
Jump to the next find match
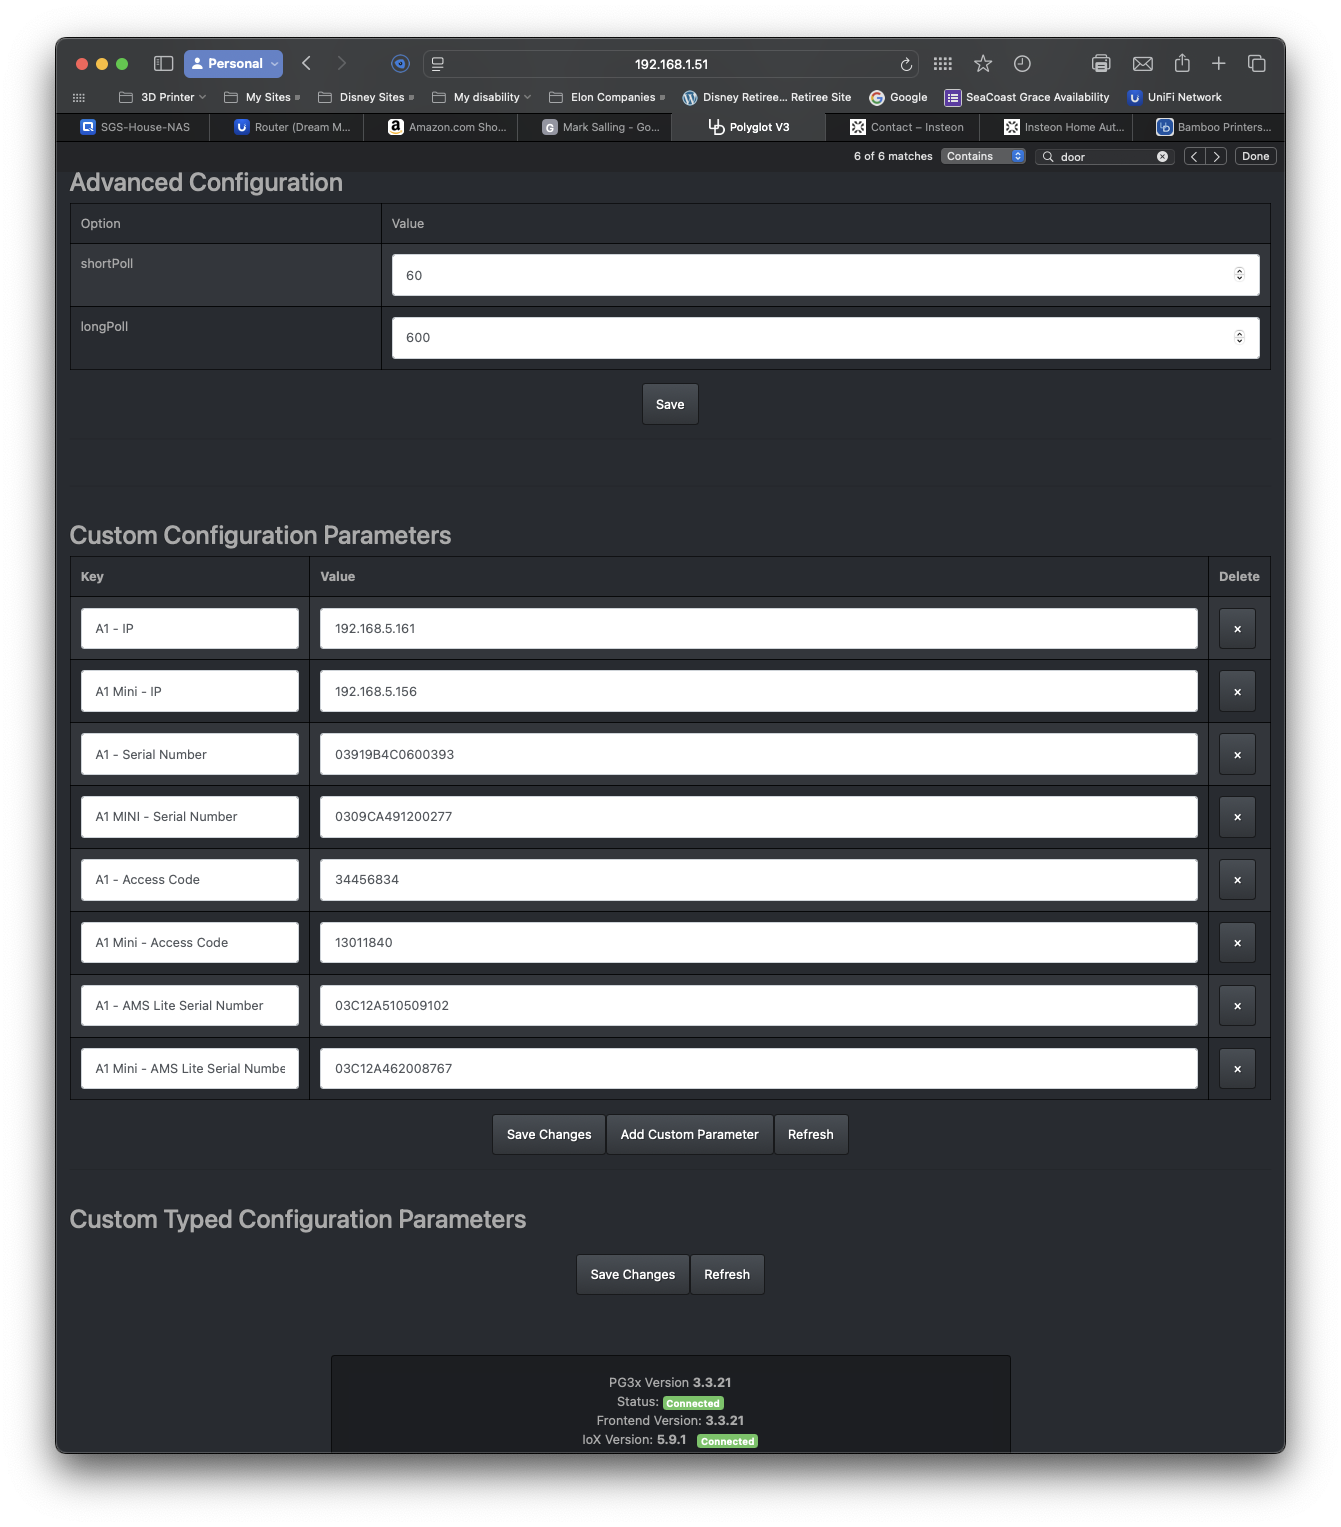(1216, 156)
